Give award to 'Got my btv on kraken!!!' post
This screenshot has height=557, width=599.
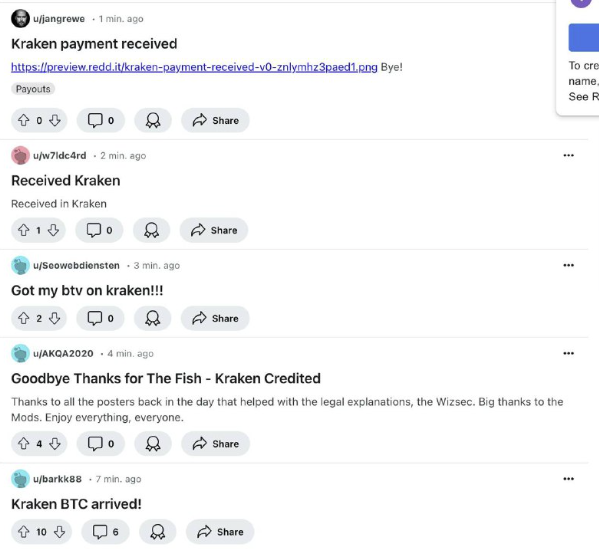152,318
